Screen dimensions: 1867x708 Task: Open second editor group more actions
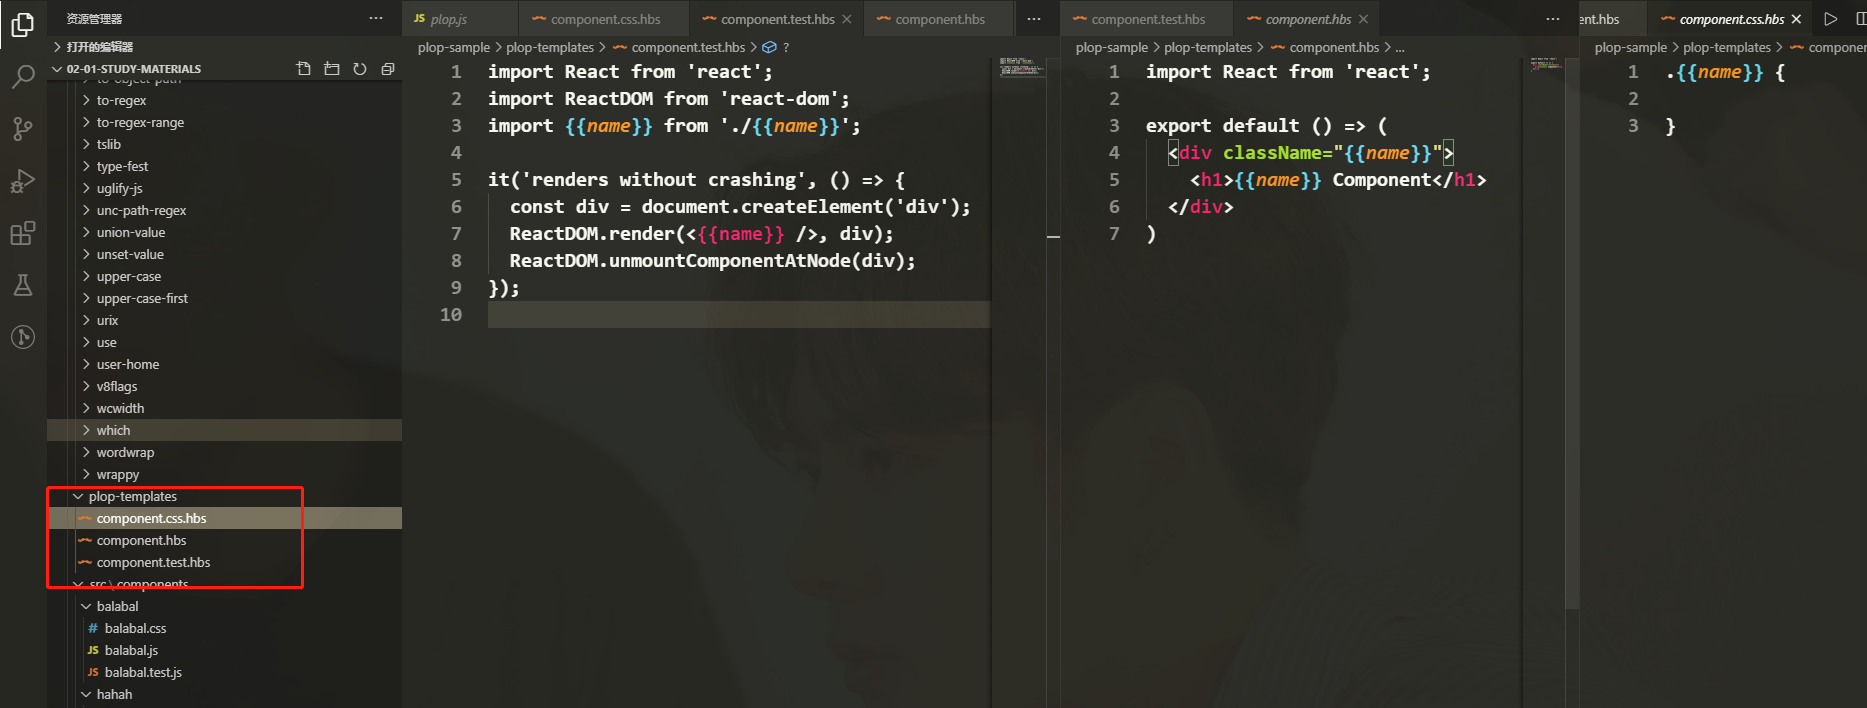(1553, 19)
